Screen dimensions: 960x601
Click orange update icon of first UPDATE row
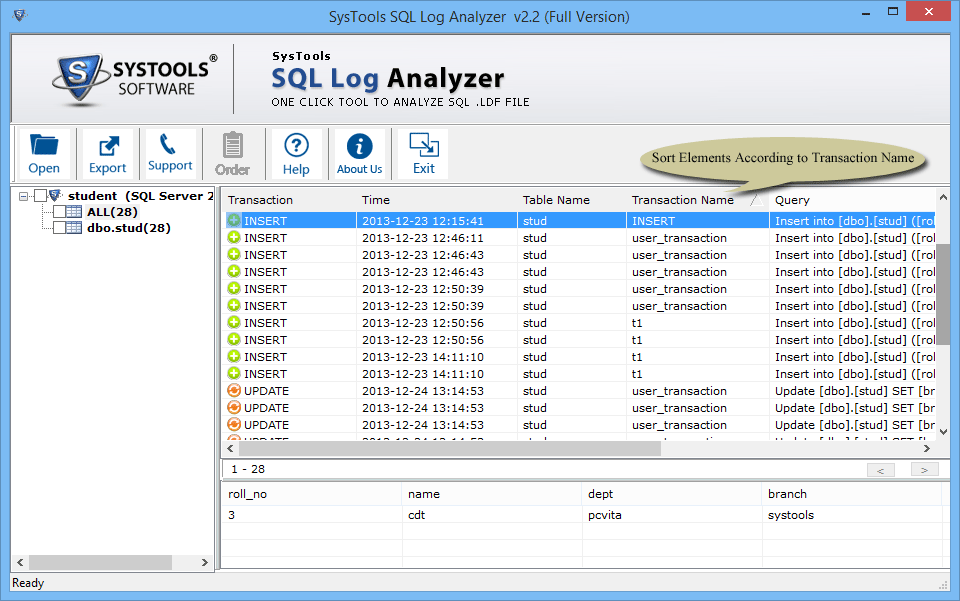234,390
